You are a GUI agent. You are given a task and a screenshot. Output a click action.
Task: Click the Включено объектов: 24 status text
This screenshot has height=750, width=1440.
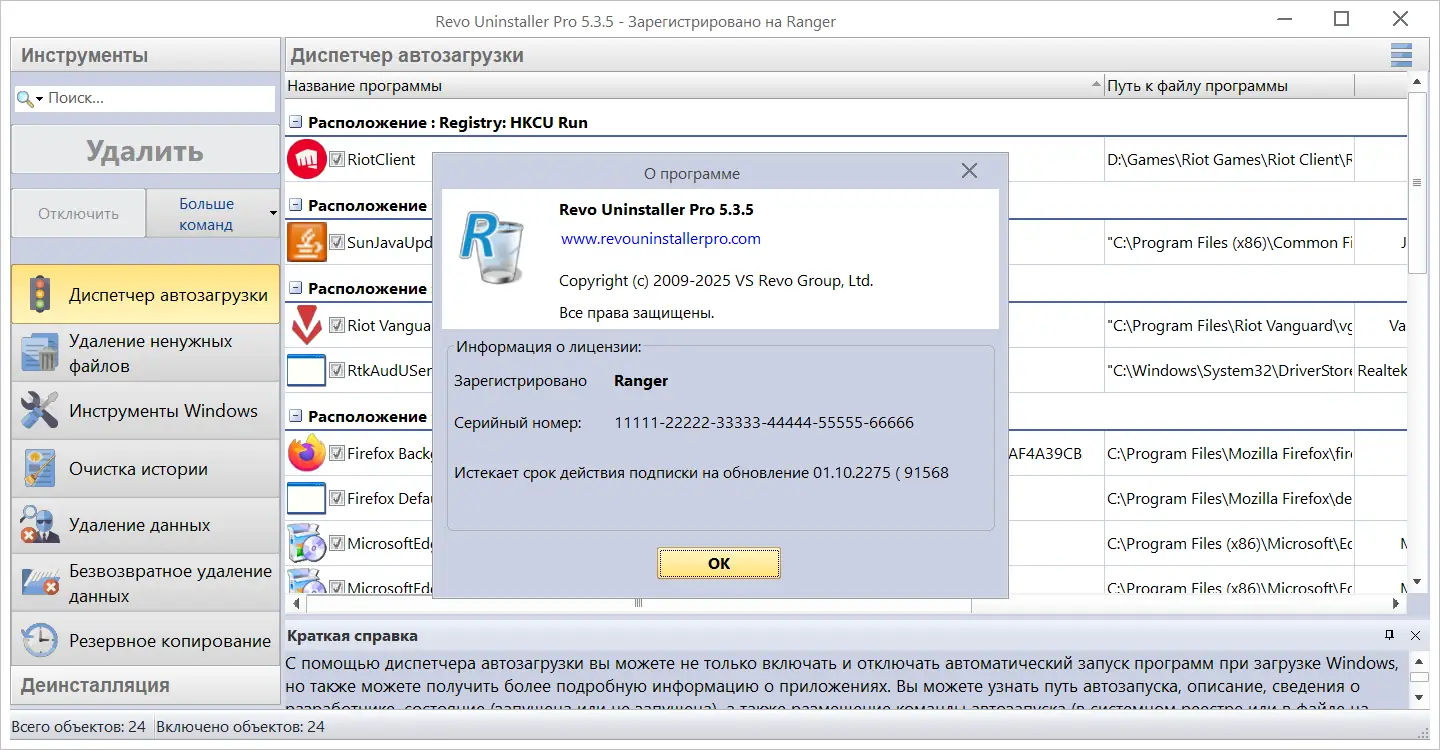tap(240, 727)
